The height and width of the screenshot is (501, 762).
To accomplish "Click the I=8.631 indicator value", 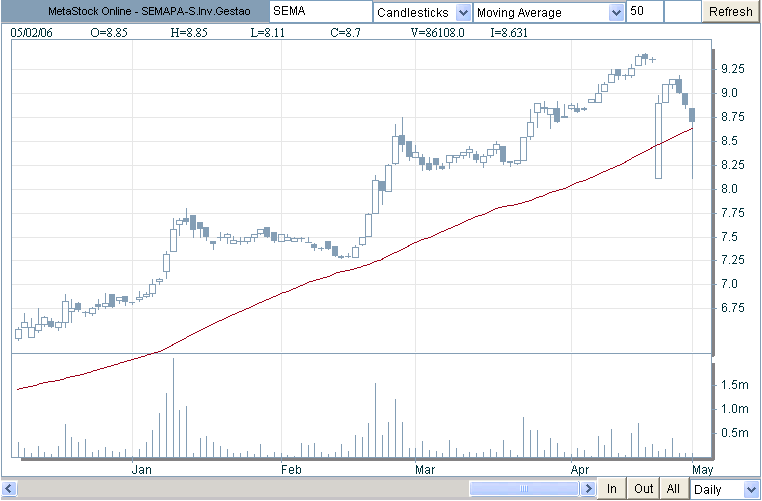I will [509, 33].
